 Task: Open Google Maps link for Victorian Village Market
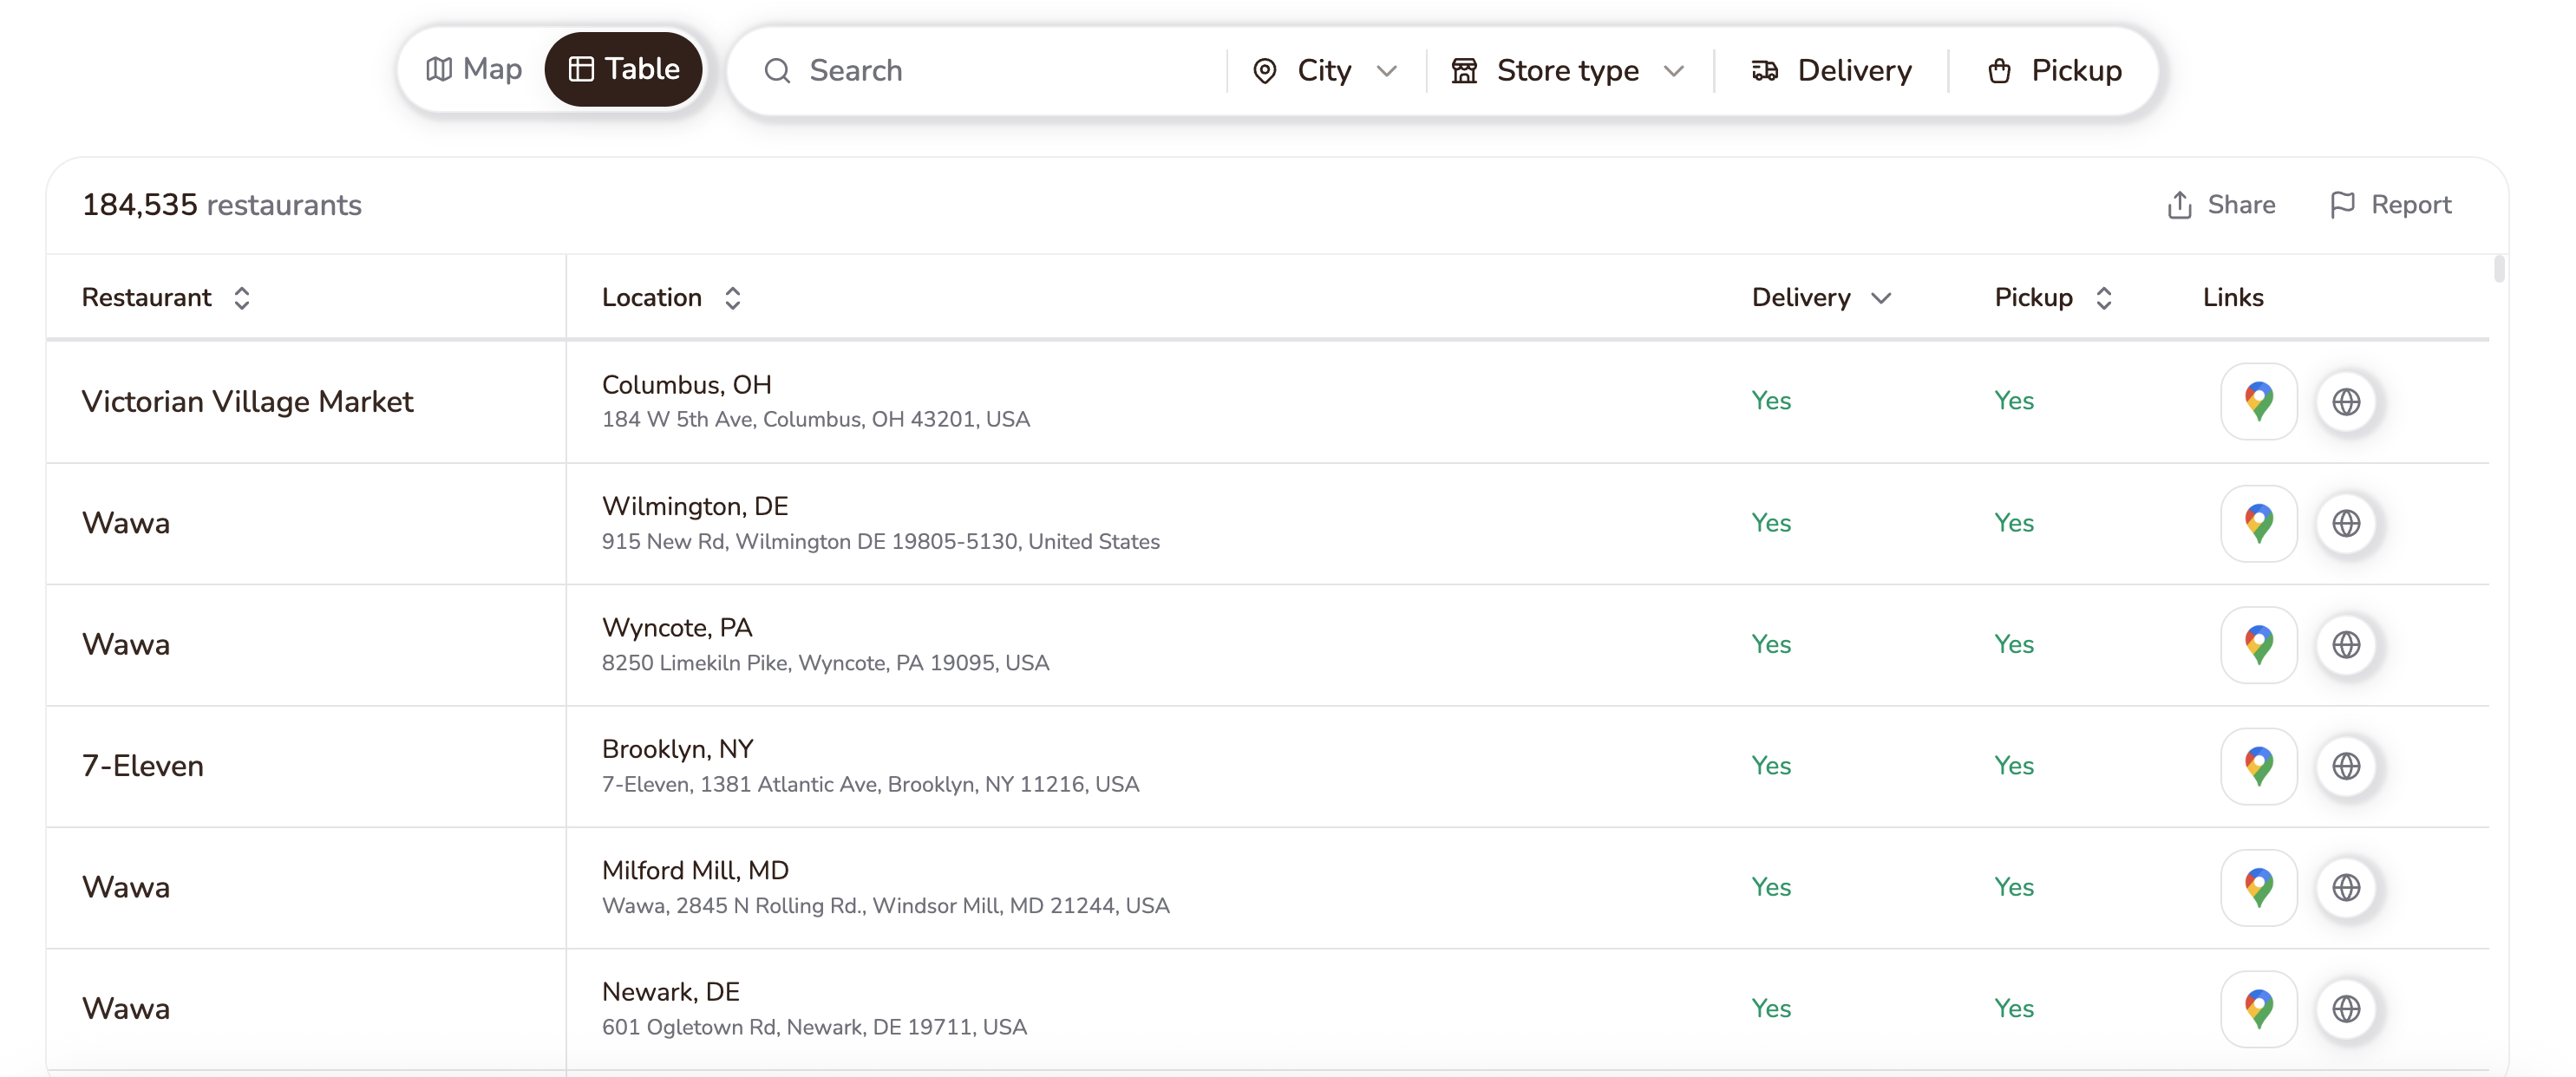click(x=2258, y=401)
